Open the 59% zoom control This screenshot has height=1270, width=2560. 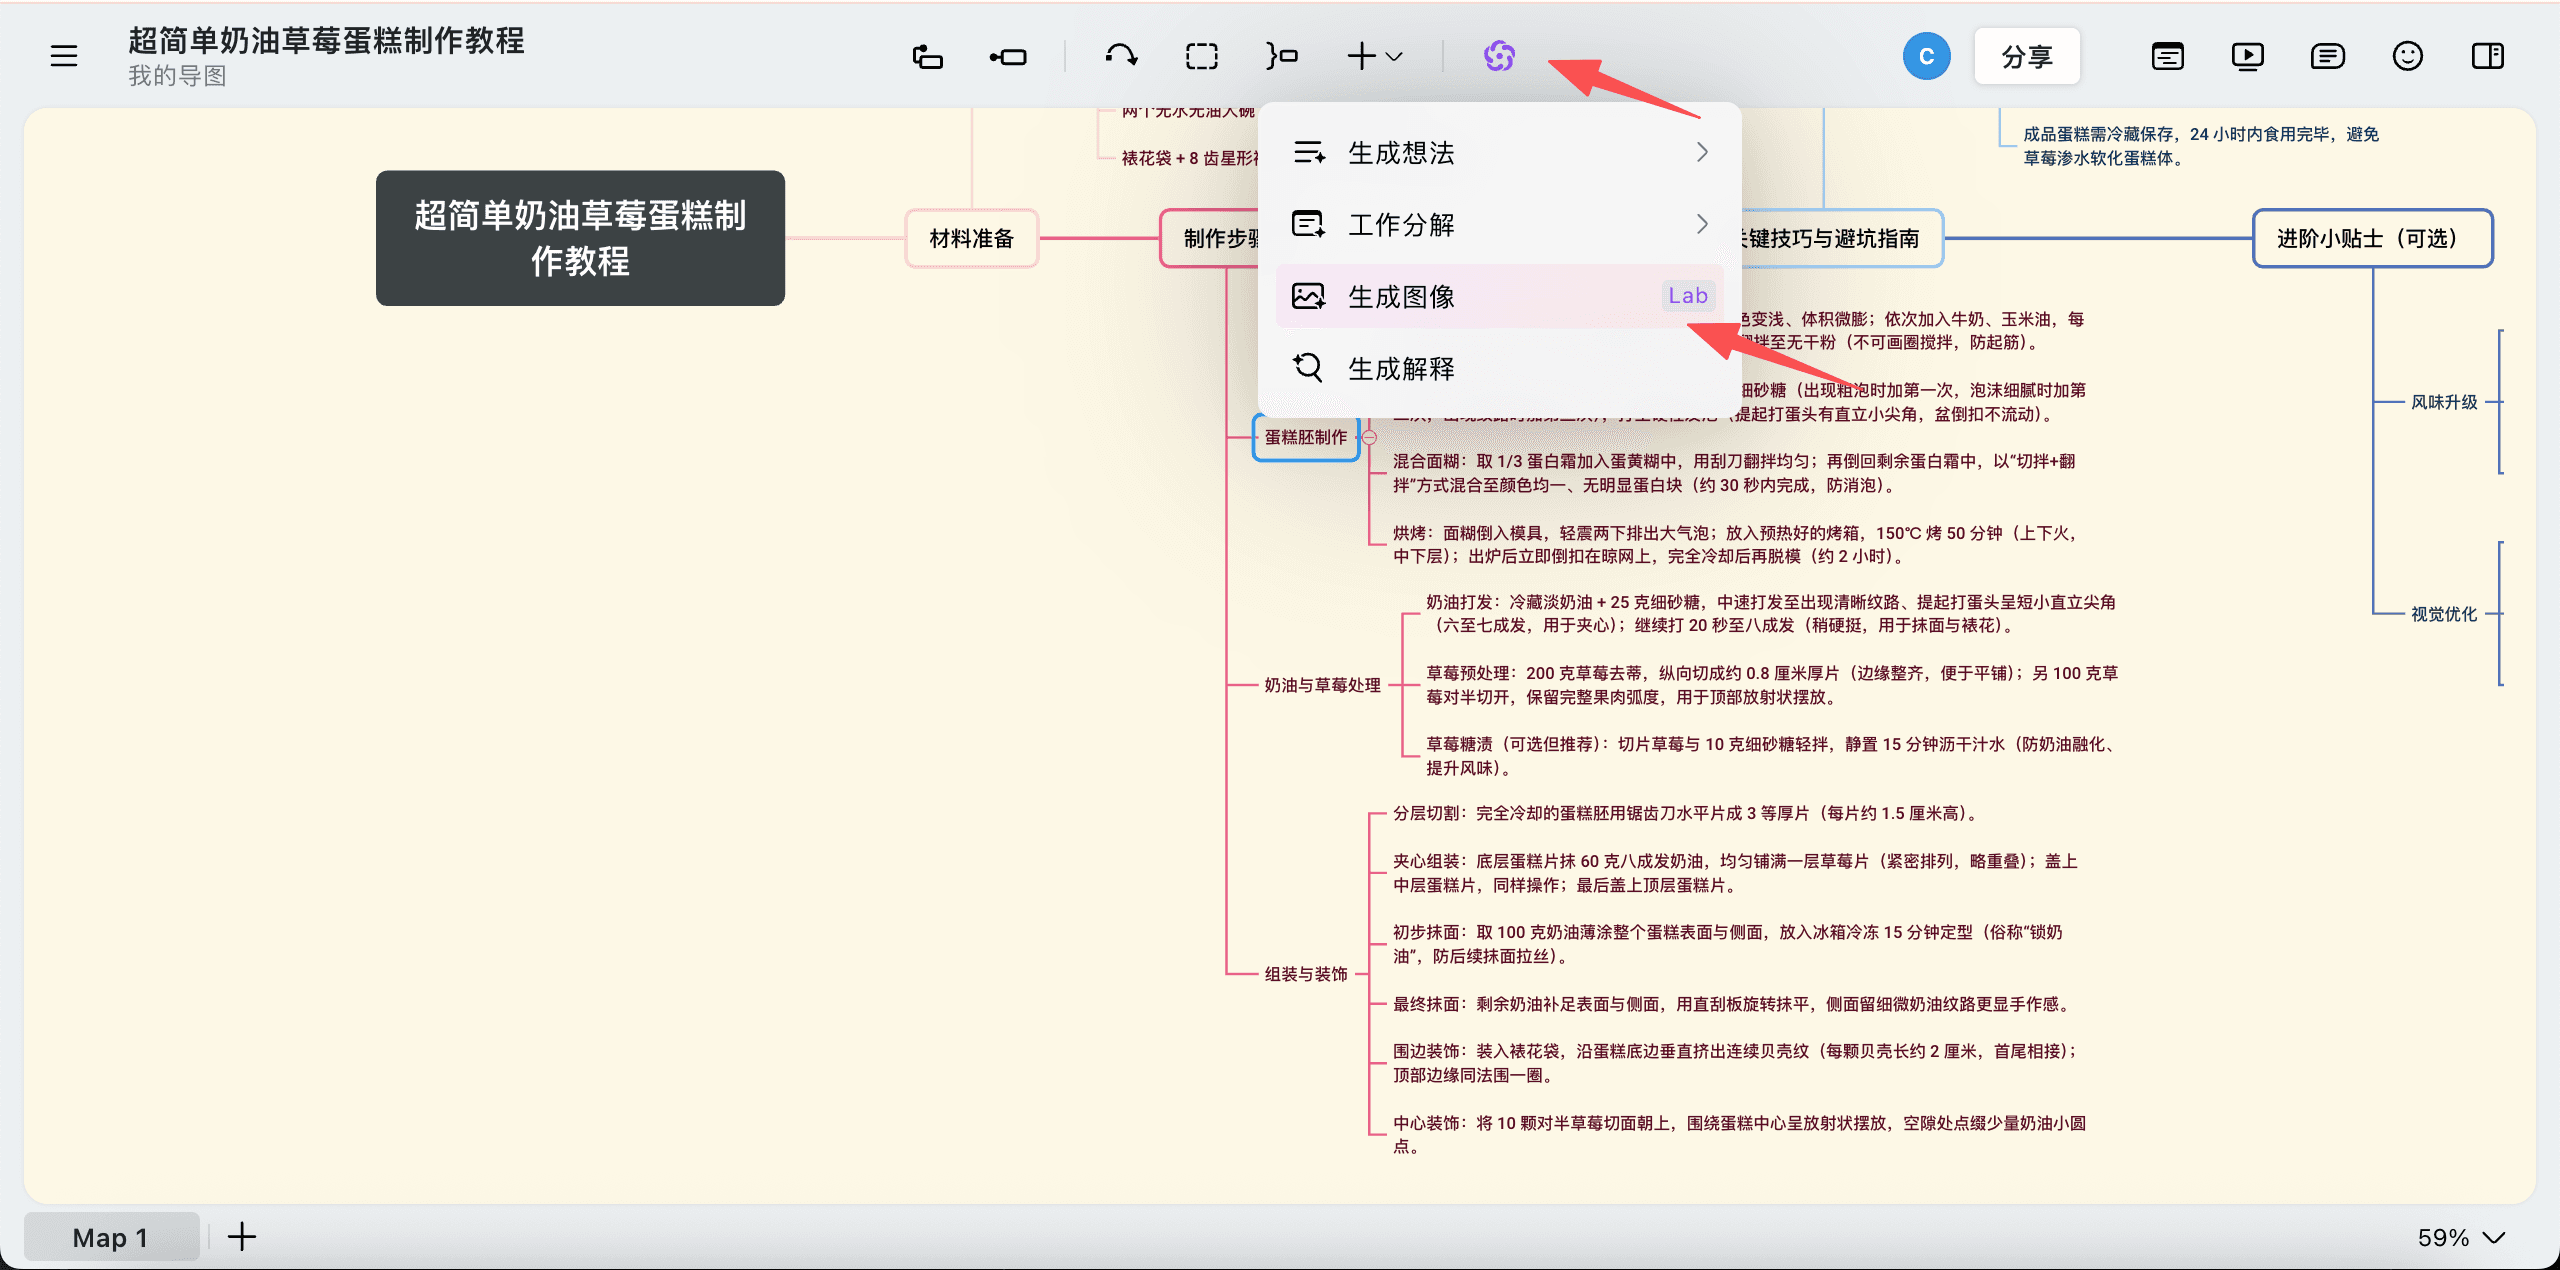2459,1237
